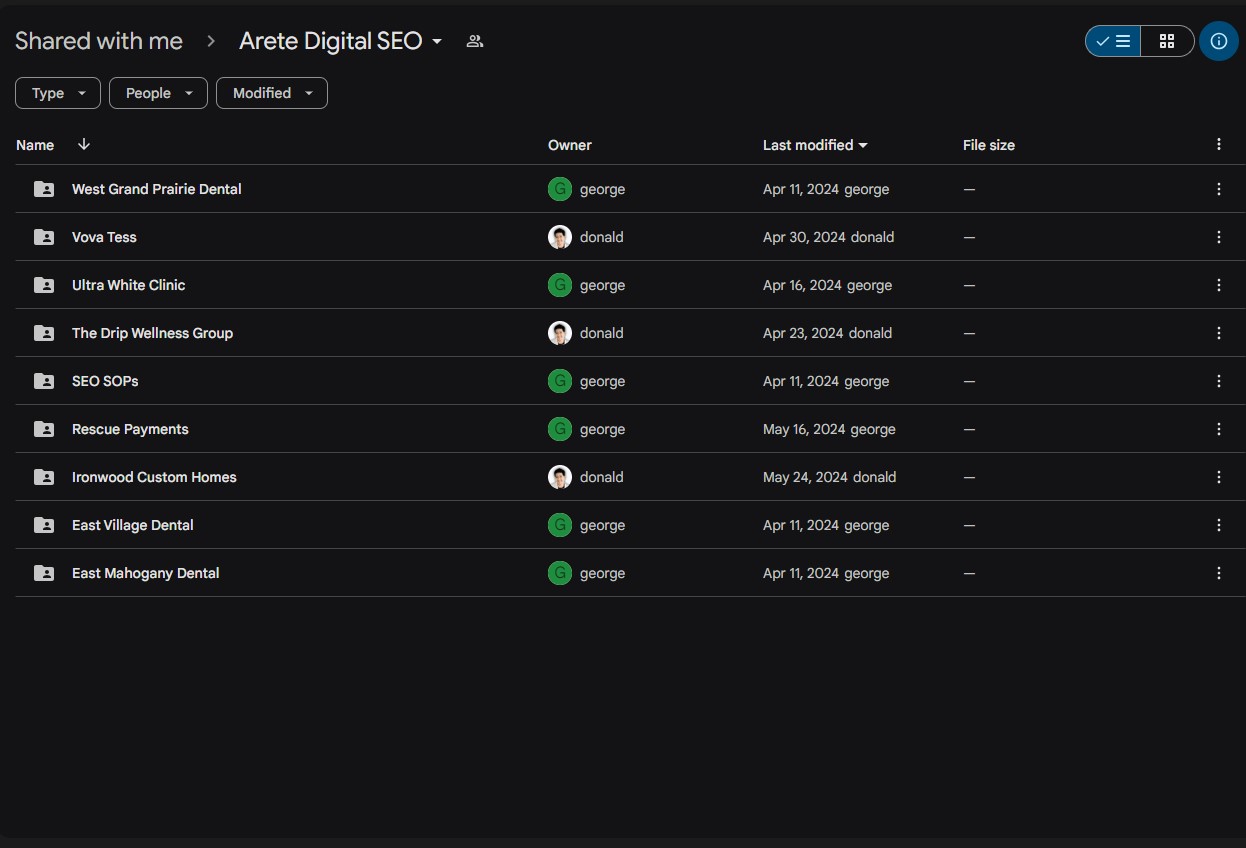1246x848 pixels.
Task: Switch to list layout view
Action: pyautogui.click(x=1113, y=41)
